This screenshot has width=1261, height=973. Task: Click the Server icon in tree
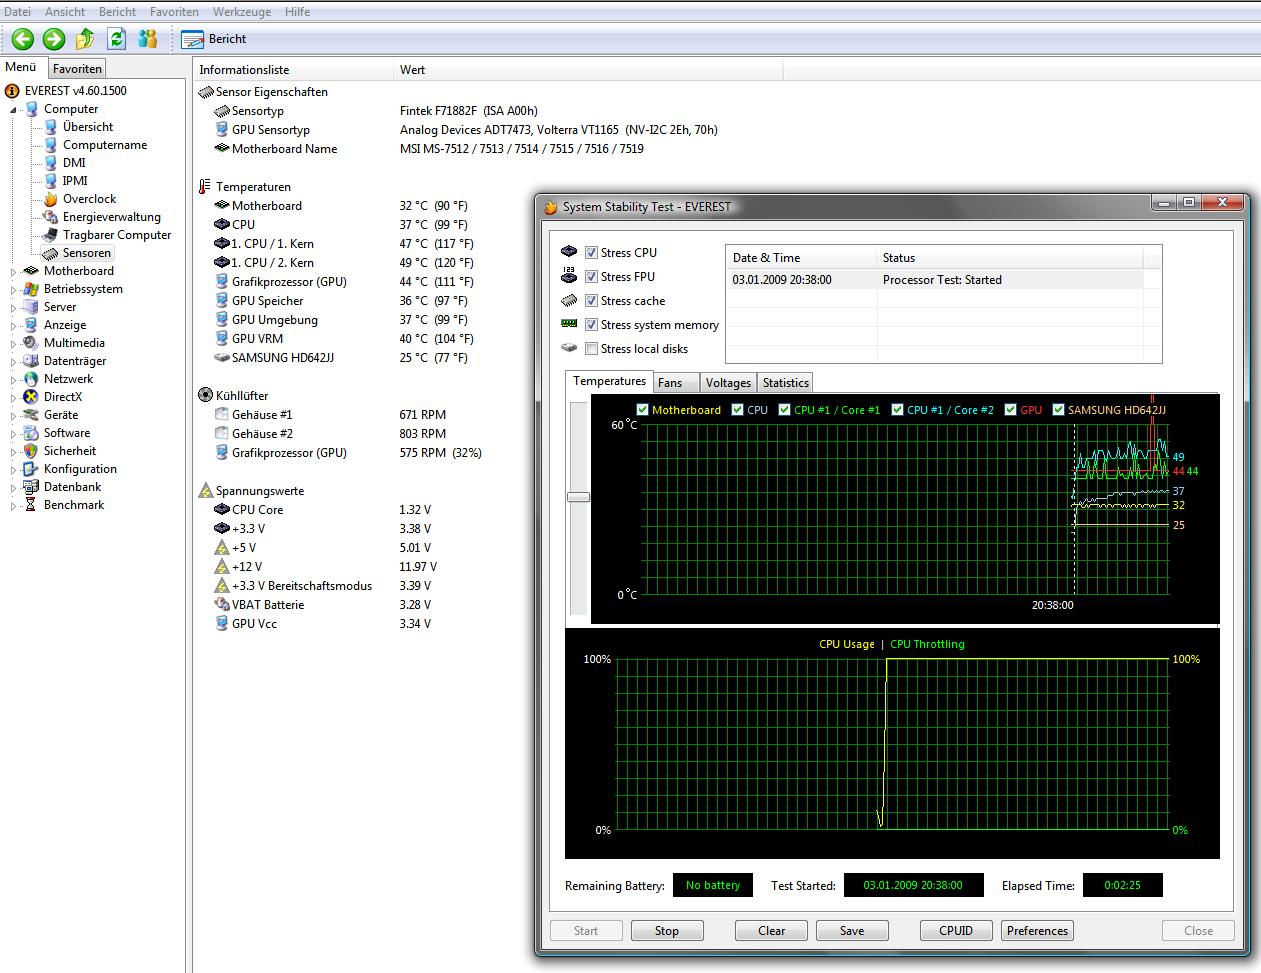point(31,307)
